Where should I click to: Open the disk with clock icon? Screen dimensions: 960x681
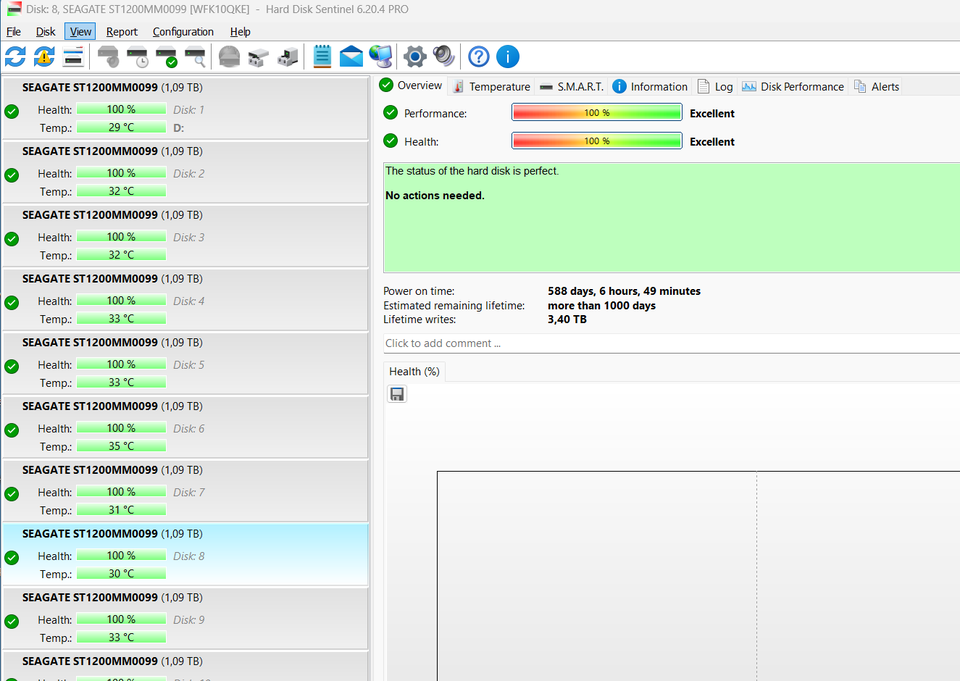pyautogui.click(x=137, y=56)
